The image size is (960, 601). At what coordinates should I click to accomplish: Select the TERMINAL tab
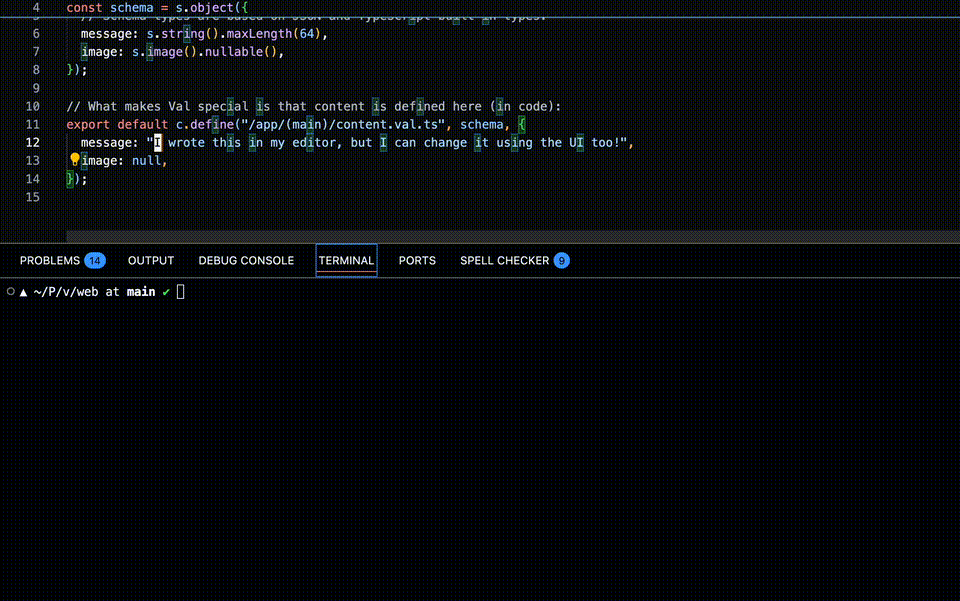(346, 260)
